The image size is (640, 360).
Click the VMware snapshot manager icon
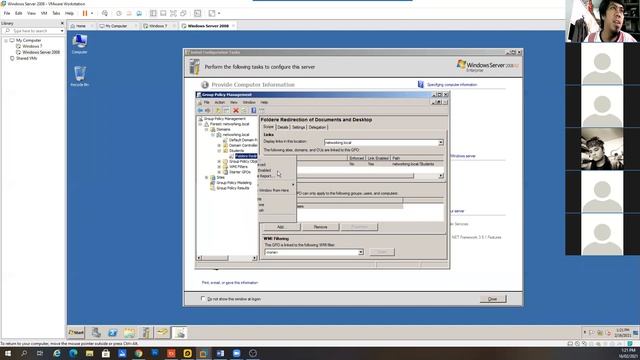pos(139,13)
